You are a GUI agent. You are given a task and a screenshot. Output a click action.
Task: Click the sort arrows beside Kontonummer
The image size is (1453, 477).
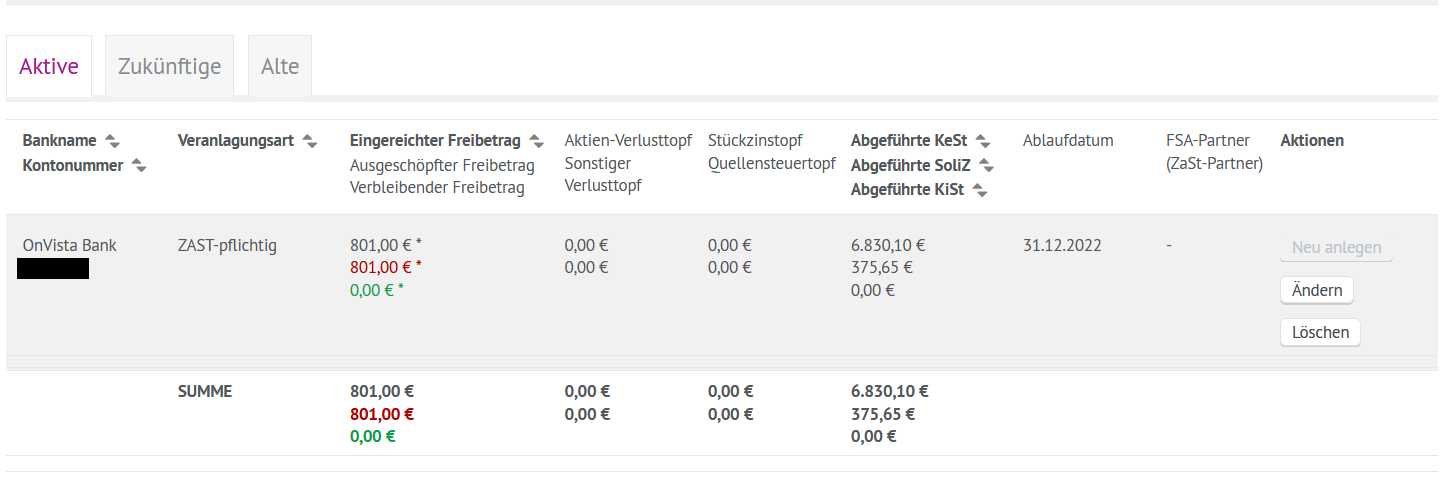(x=139, y=166)
